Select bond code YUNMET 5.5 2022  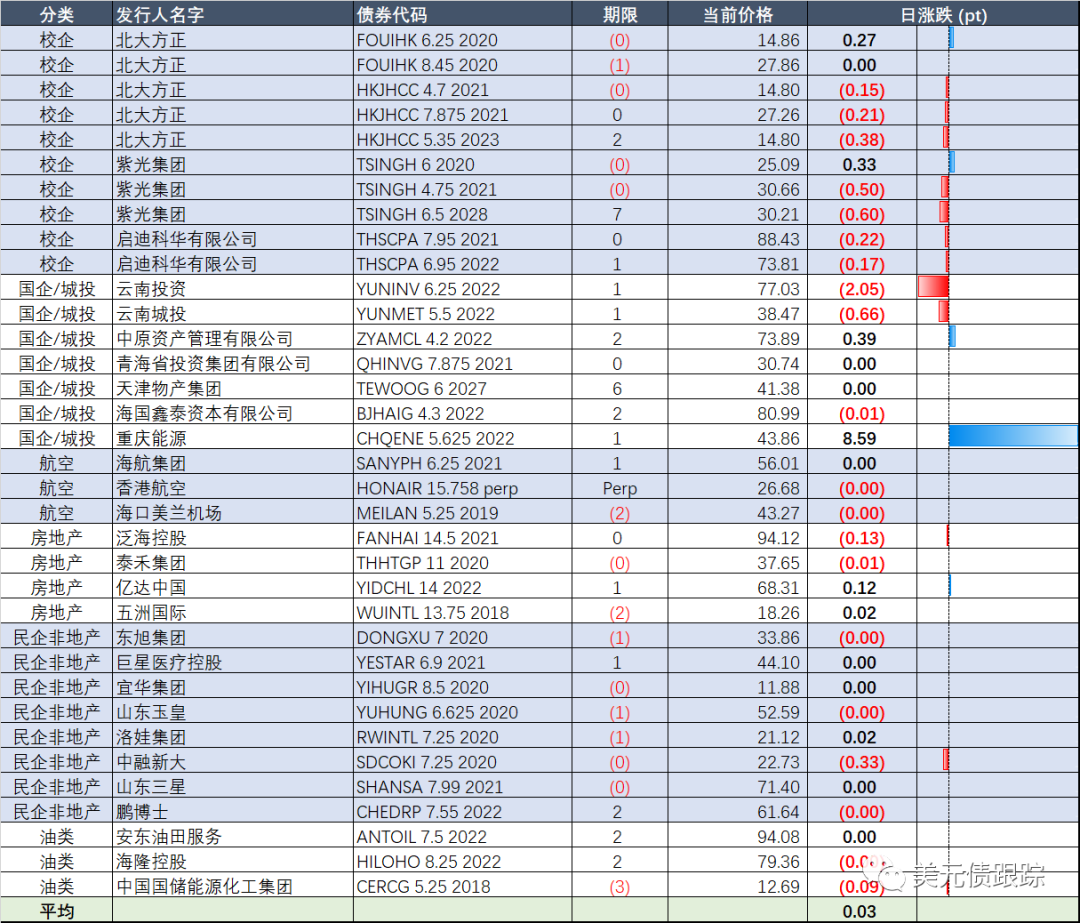(425, 313)
